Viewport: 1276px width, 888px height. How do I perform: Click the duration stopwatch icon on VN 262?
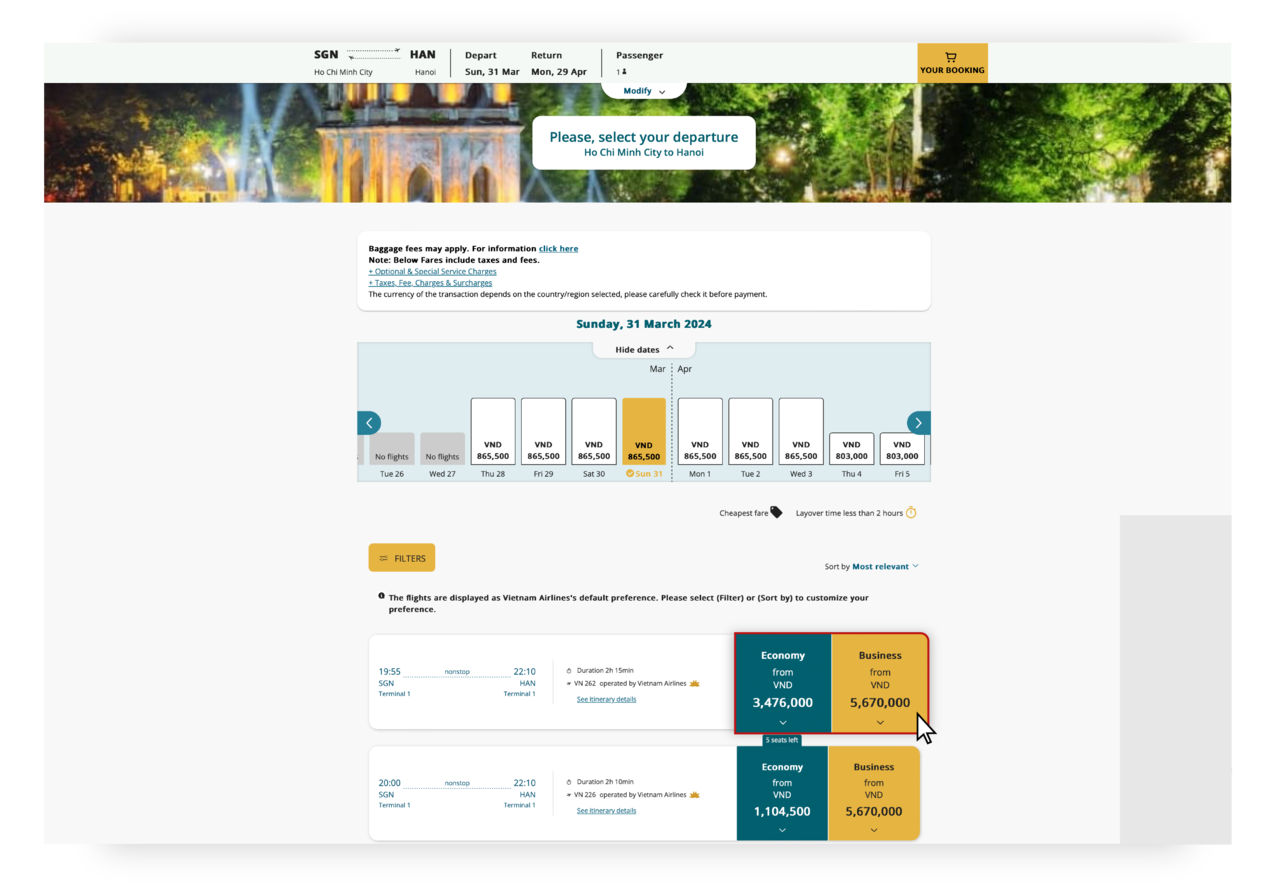pyautogui.click(x=570, y=670)
